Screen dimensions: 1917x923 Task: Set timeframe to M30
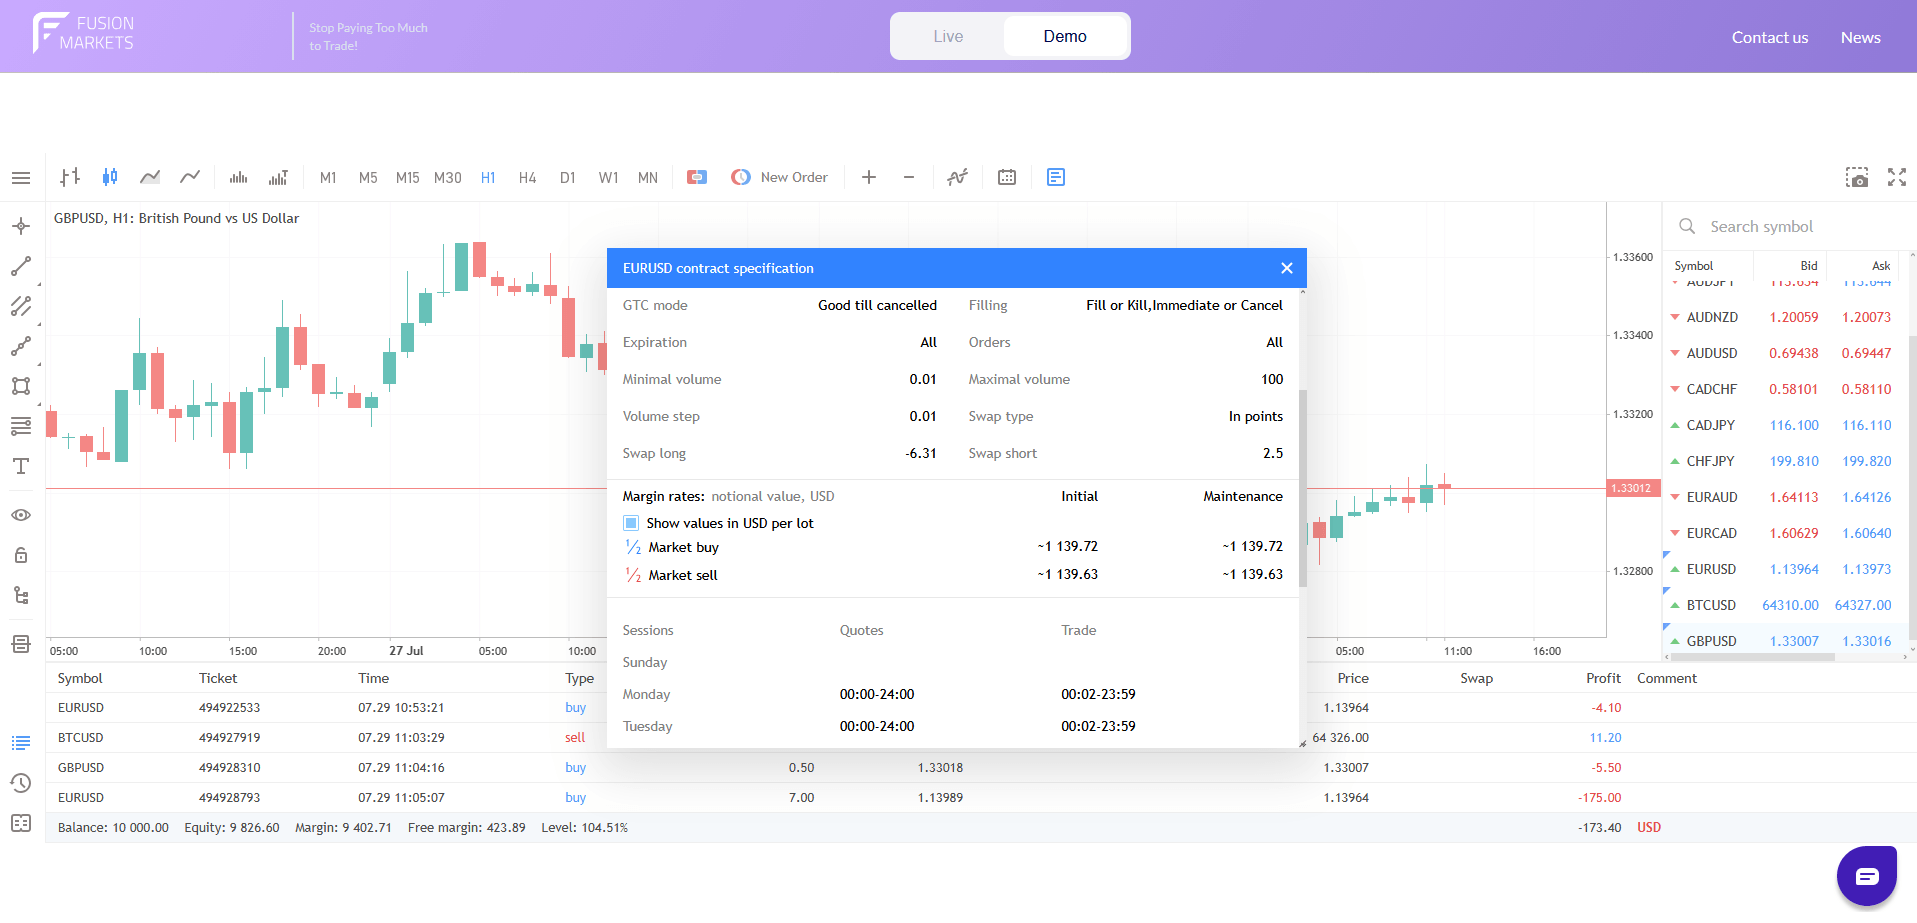[x=448, y=178]
